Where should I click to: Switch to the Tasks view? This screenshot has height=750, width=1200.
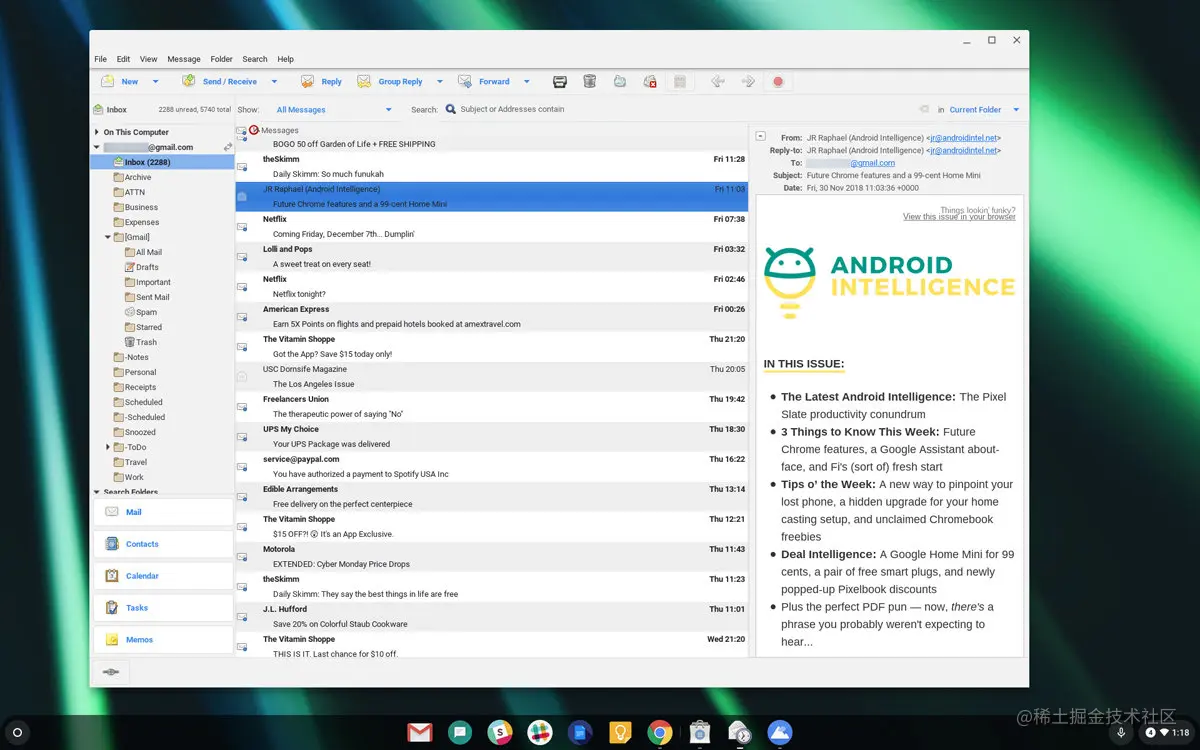[x=163, y=608]
